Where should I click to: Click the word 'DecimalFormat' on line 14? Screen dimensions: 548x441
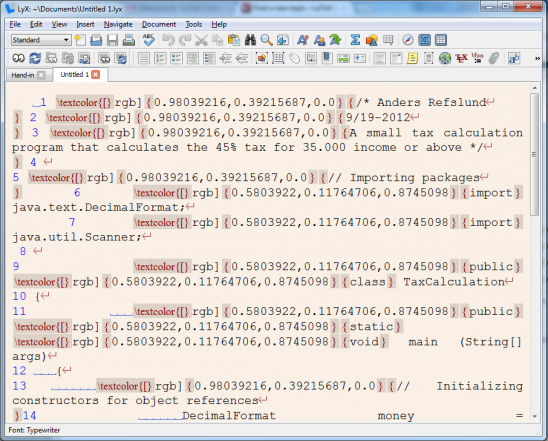click(229, 415)
